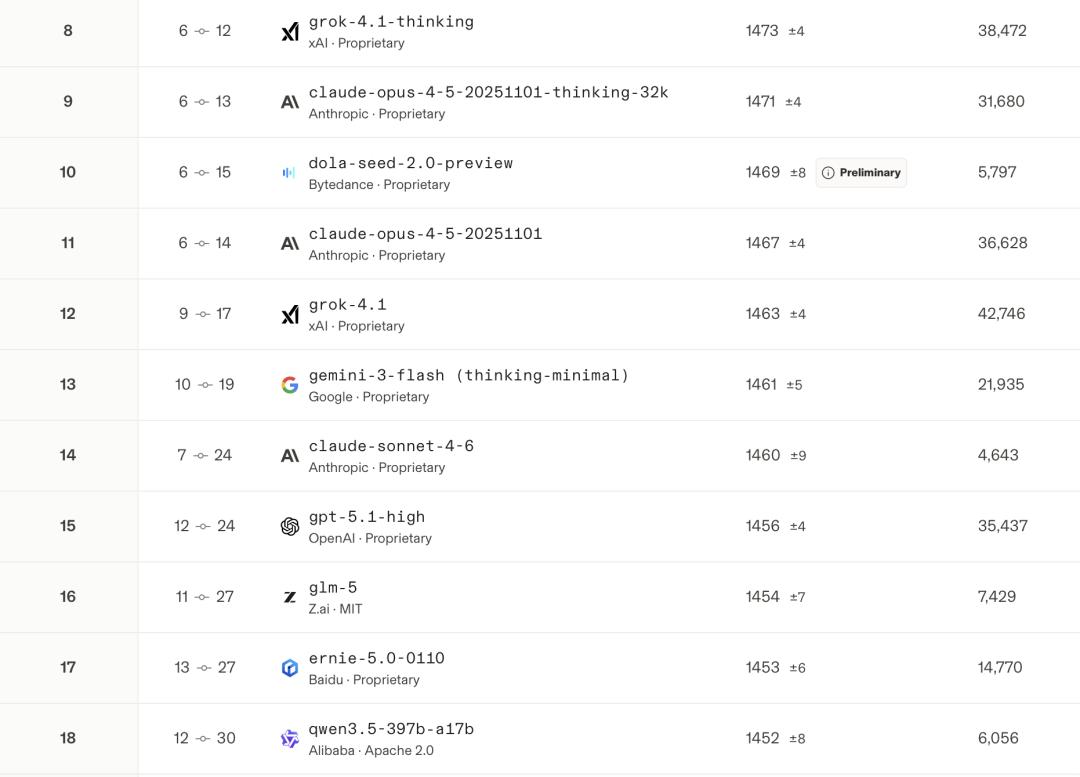1080x777 pixels.
Task: Open the claude-opus-4-5-20251101 model link
Action: tap(425, 234)
